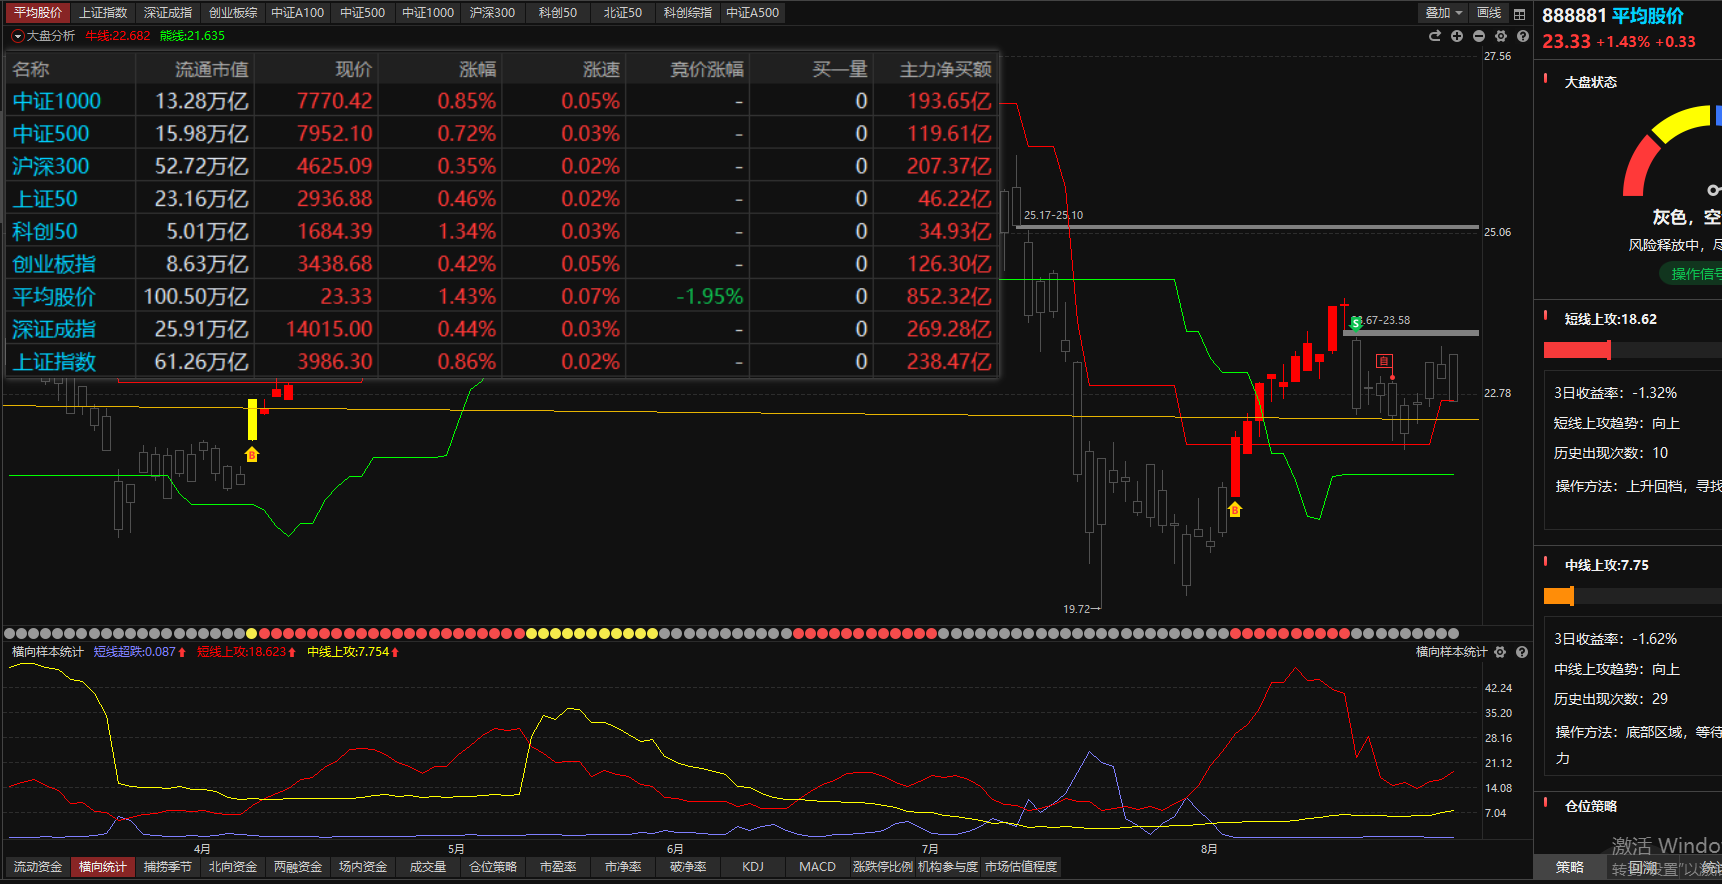Click the 25.17-25.10 gap level label

pyautogui.click(x=1053, y=215)
